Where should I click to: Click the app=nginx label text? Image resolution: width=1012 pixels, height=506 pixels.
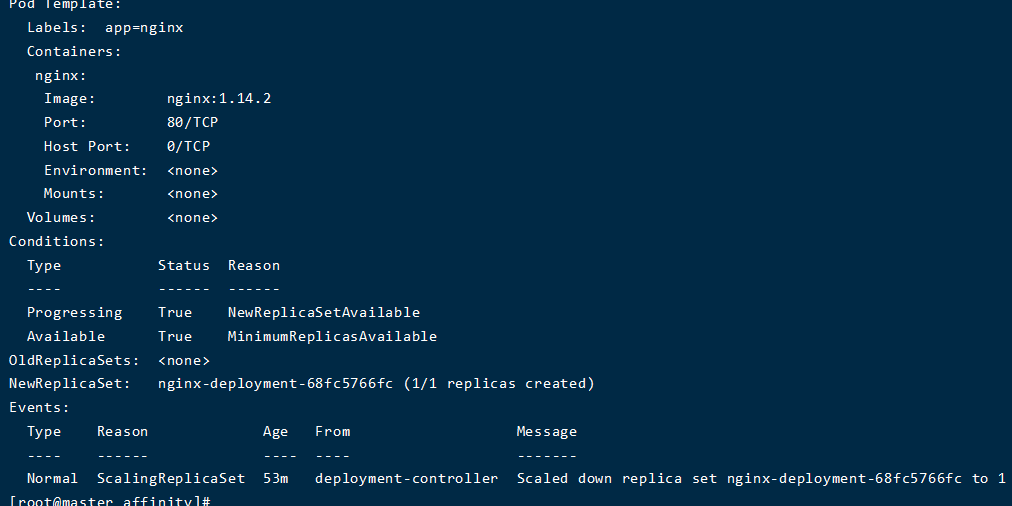pyautogui.click(x=144, y=27)
